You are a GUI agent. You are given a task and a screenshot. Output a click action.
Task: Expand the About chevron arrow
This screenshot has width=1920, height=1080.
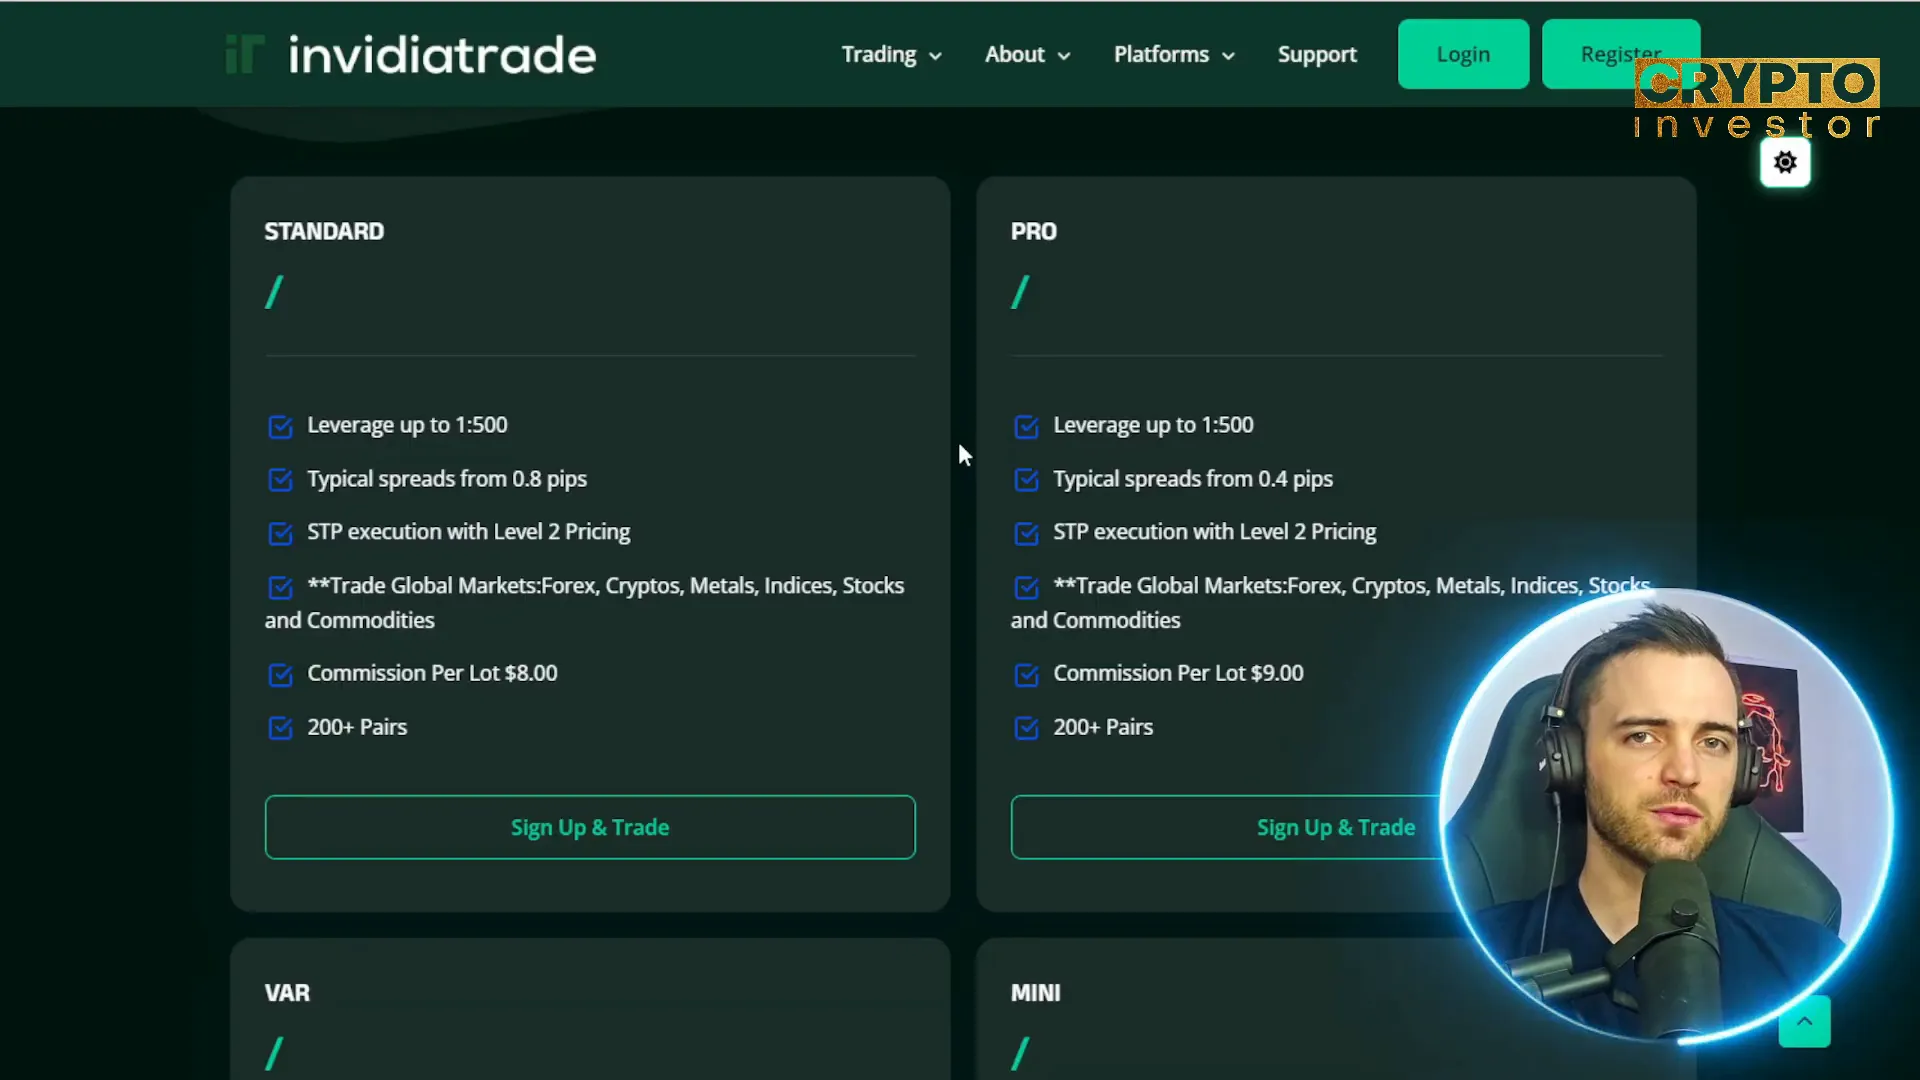[1064, 56]
